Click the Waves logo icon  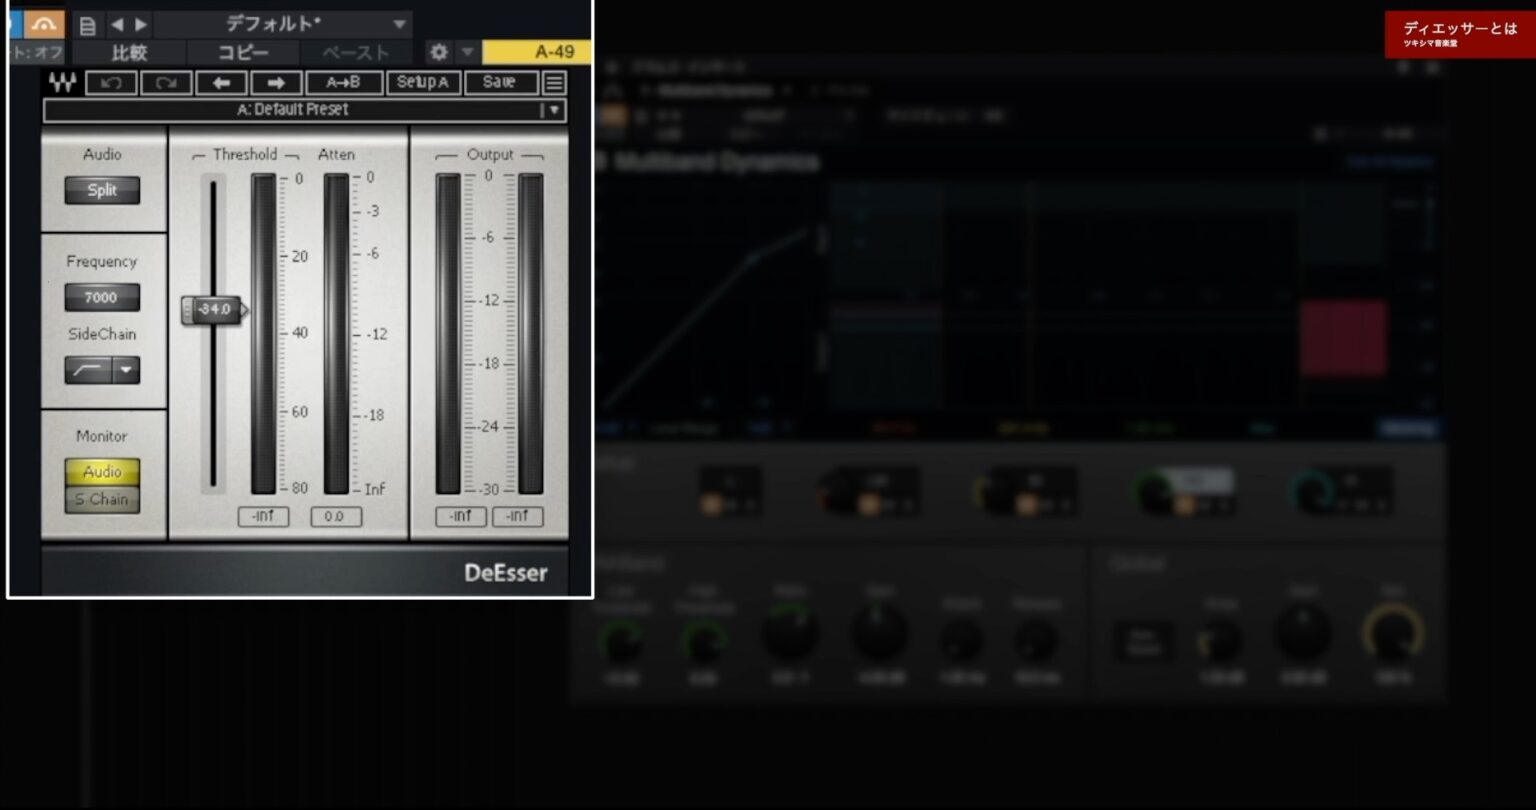click(62, 82)
